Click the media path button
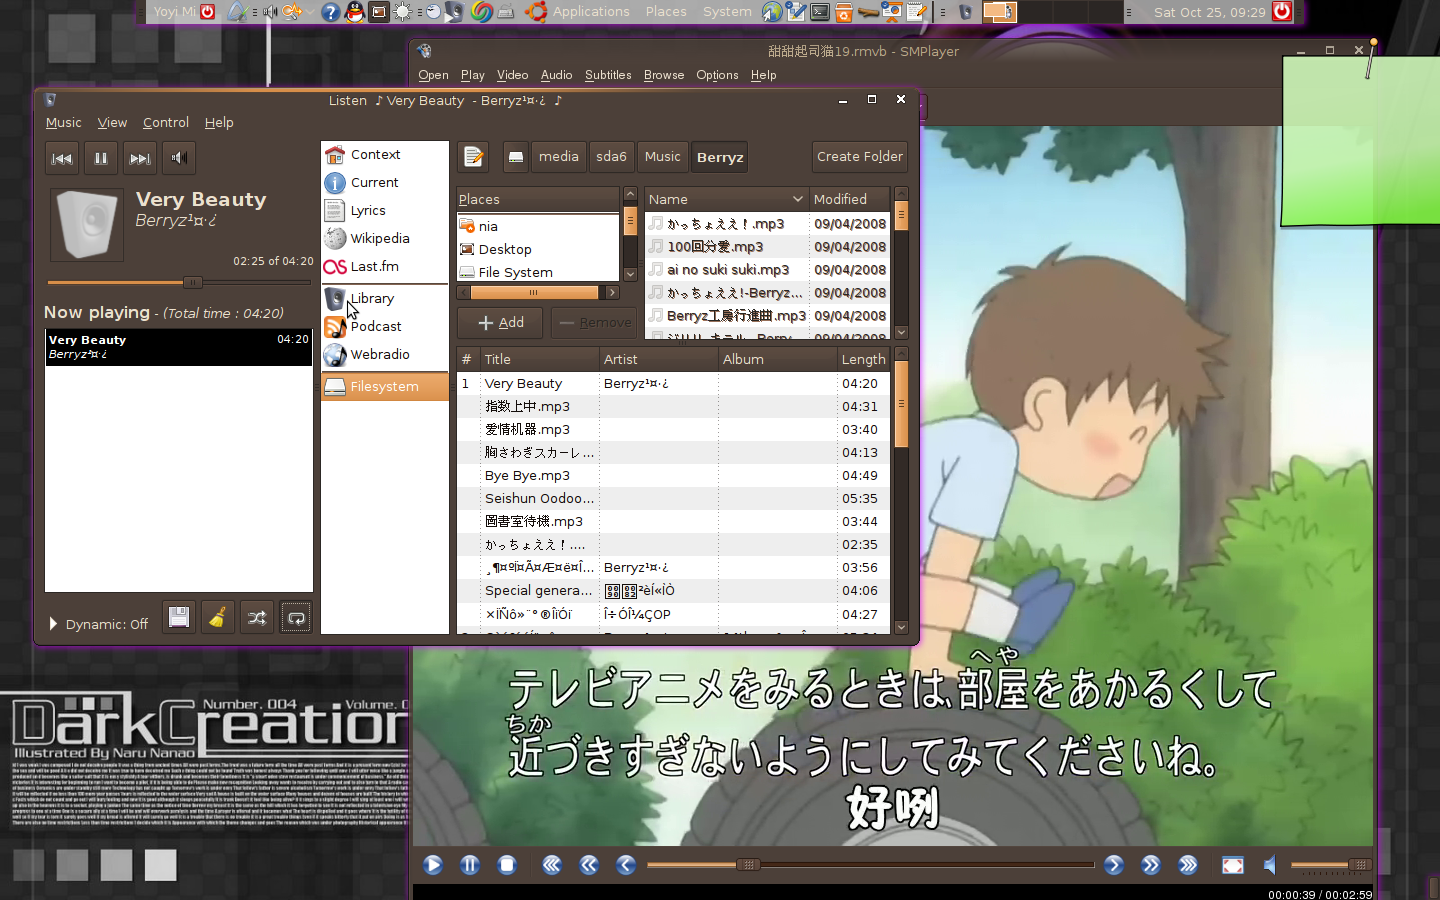Viewport: 1440px width, 900px height. click(x=559, y=157)
